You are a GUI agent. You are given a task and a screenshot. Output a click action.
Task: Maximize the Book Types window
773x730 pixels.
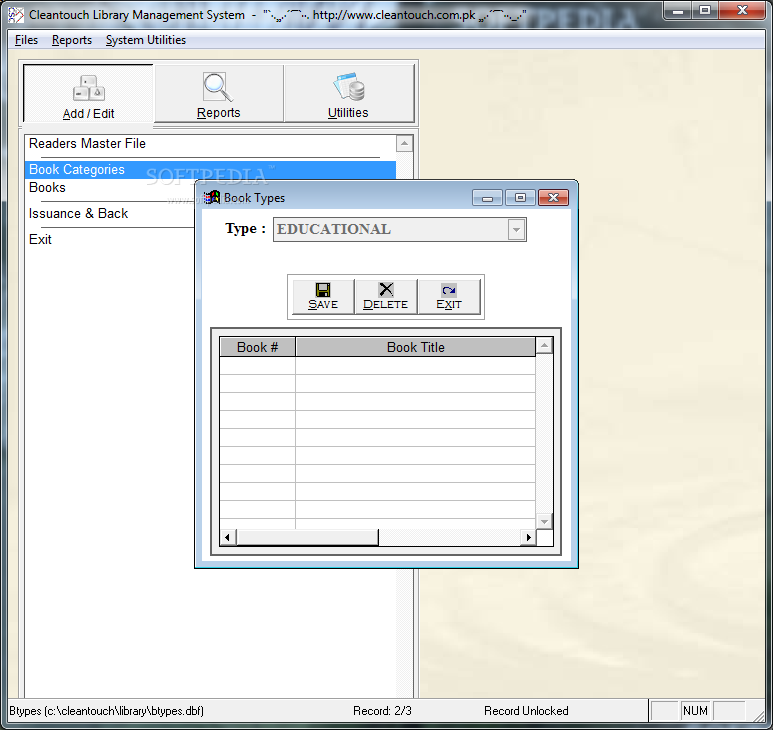(520, 198)
